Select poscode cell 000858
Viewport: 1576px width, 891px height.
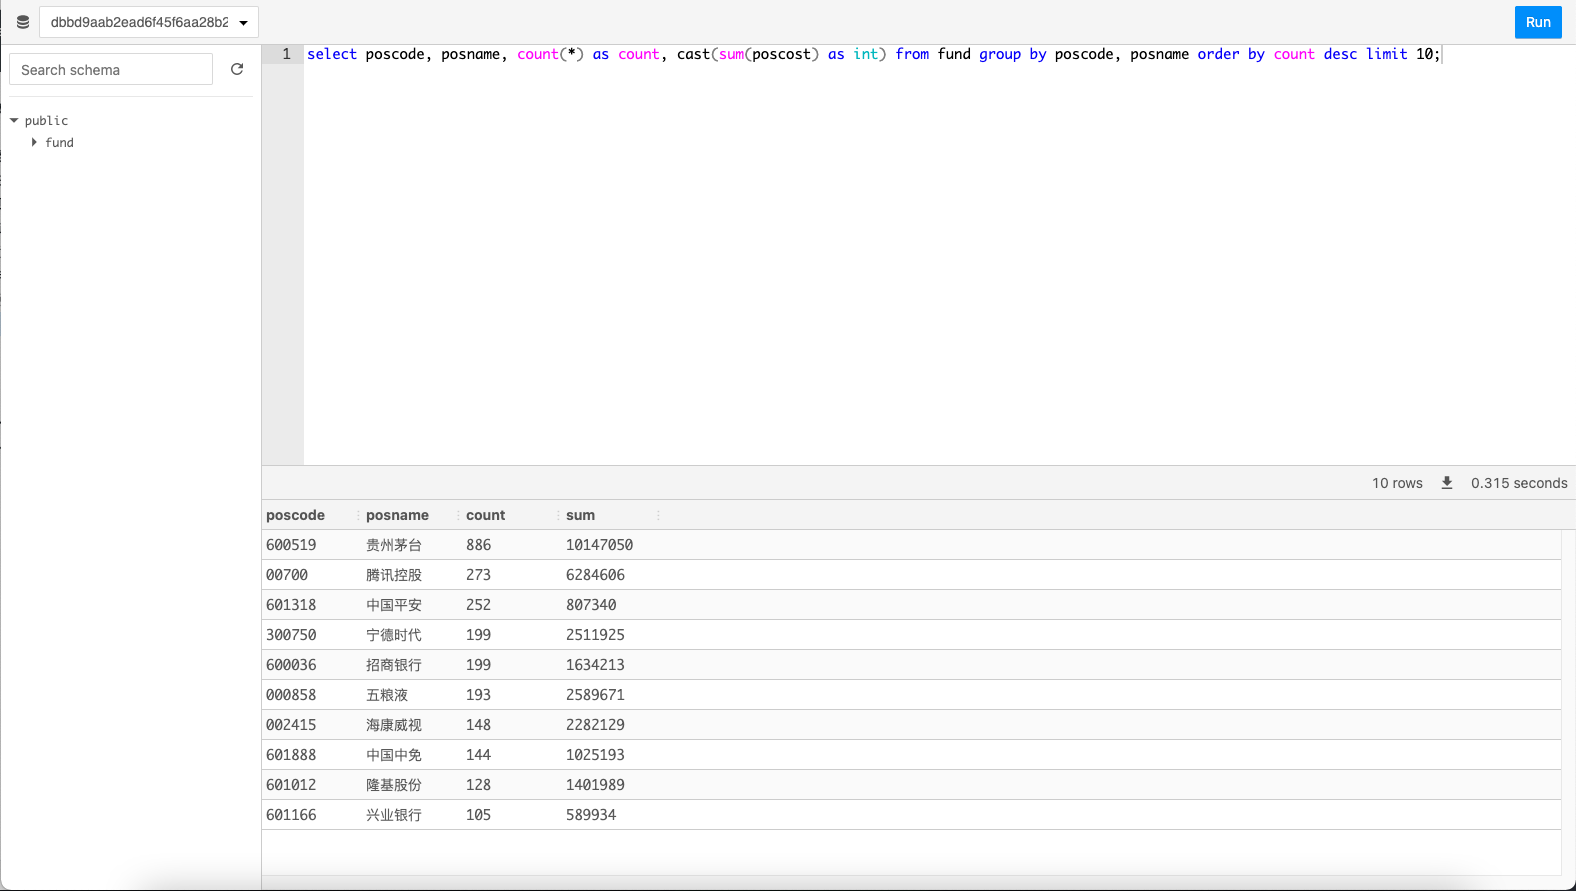(291, 695)
